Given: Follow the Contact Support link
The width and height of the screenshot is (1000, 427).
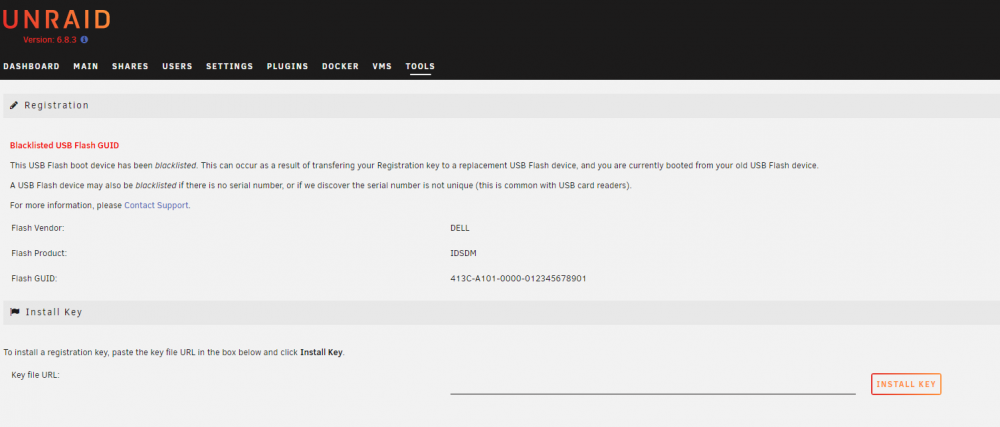Looking at the screenshot, I should click(156, 205).
